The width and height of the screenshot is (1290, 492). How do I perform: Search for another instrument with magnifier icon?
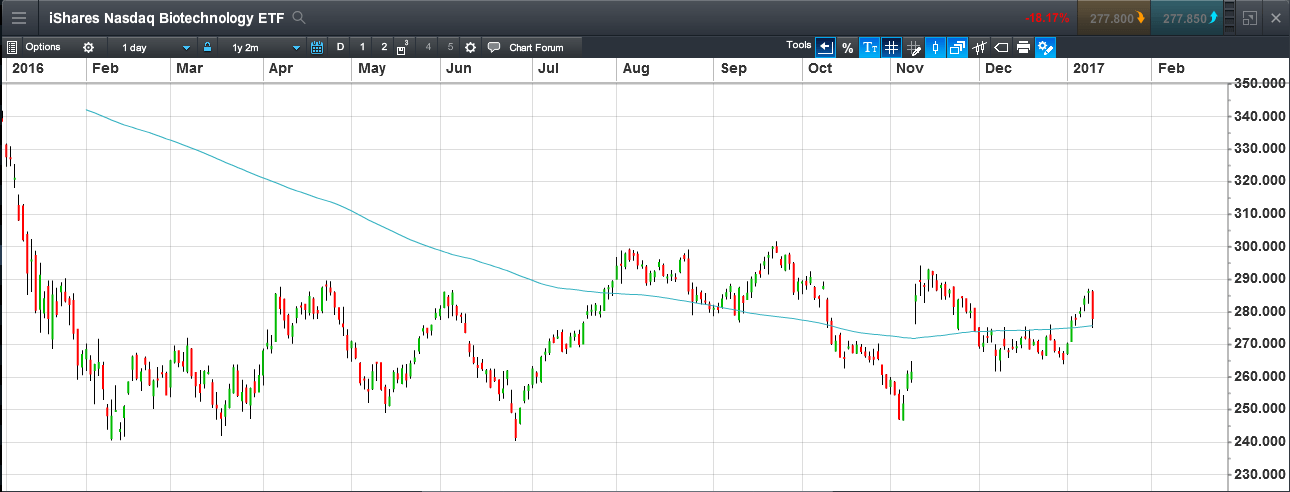298,18
